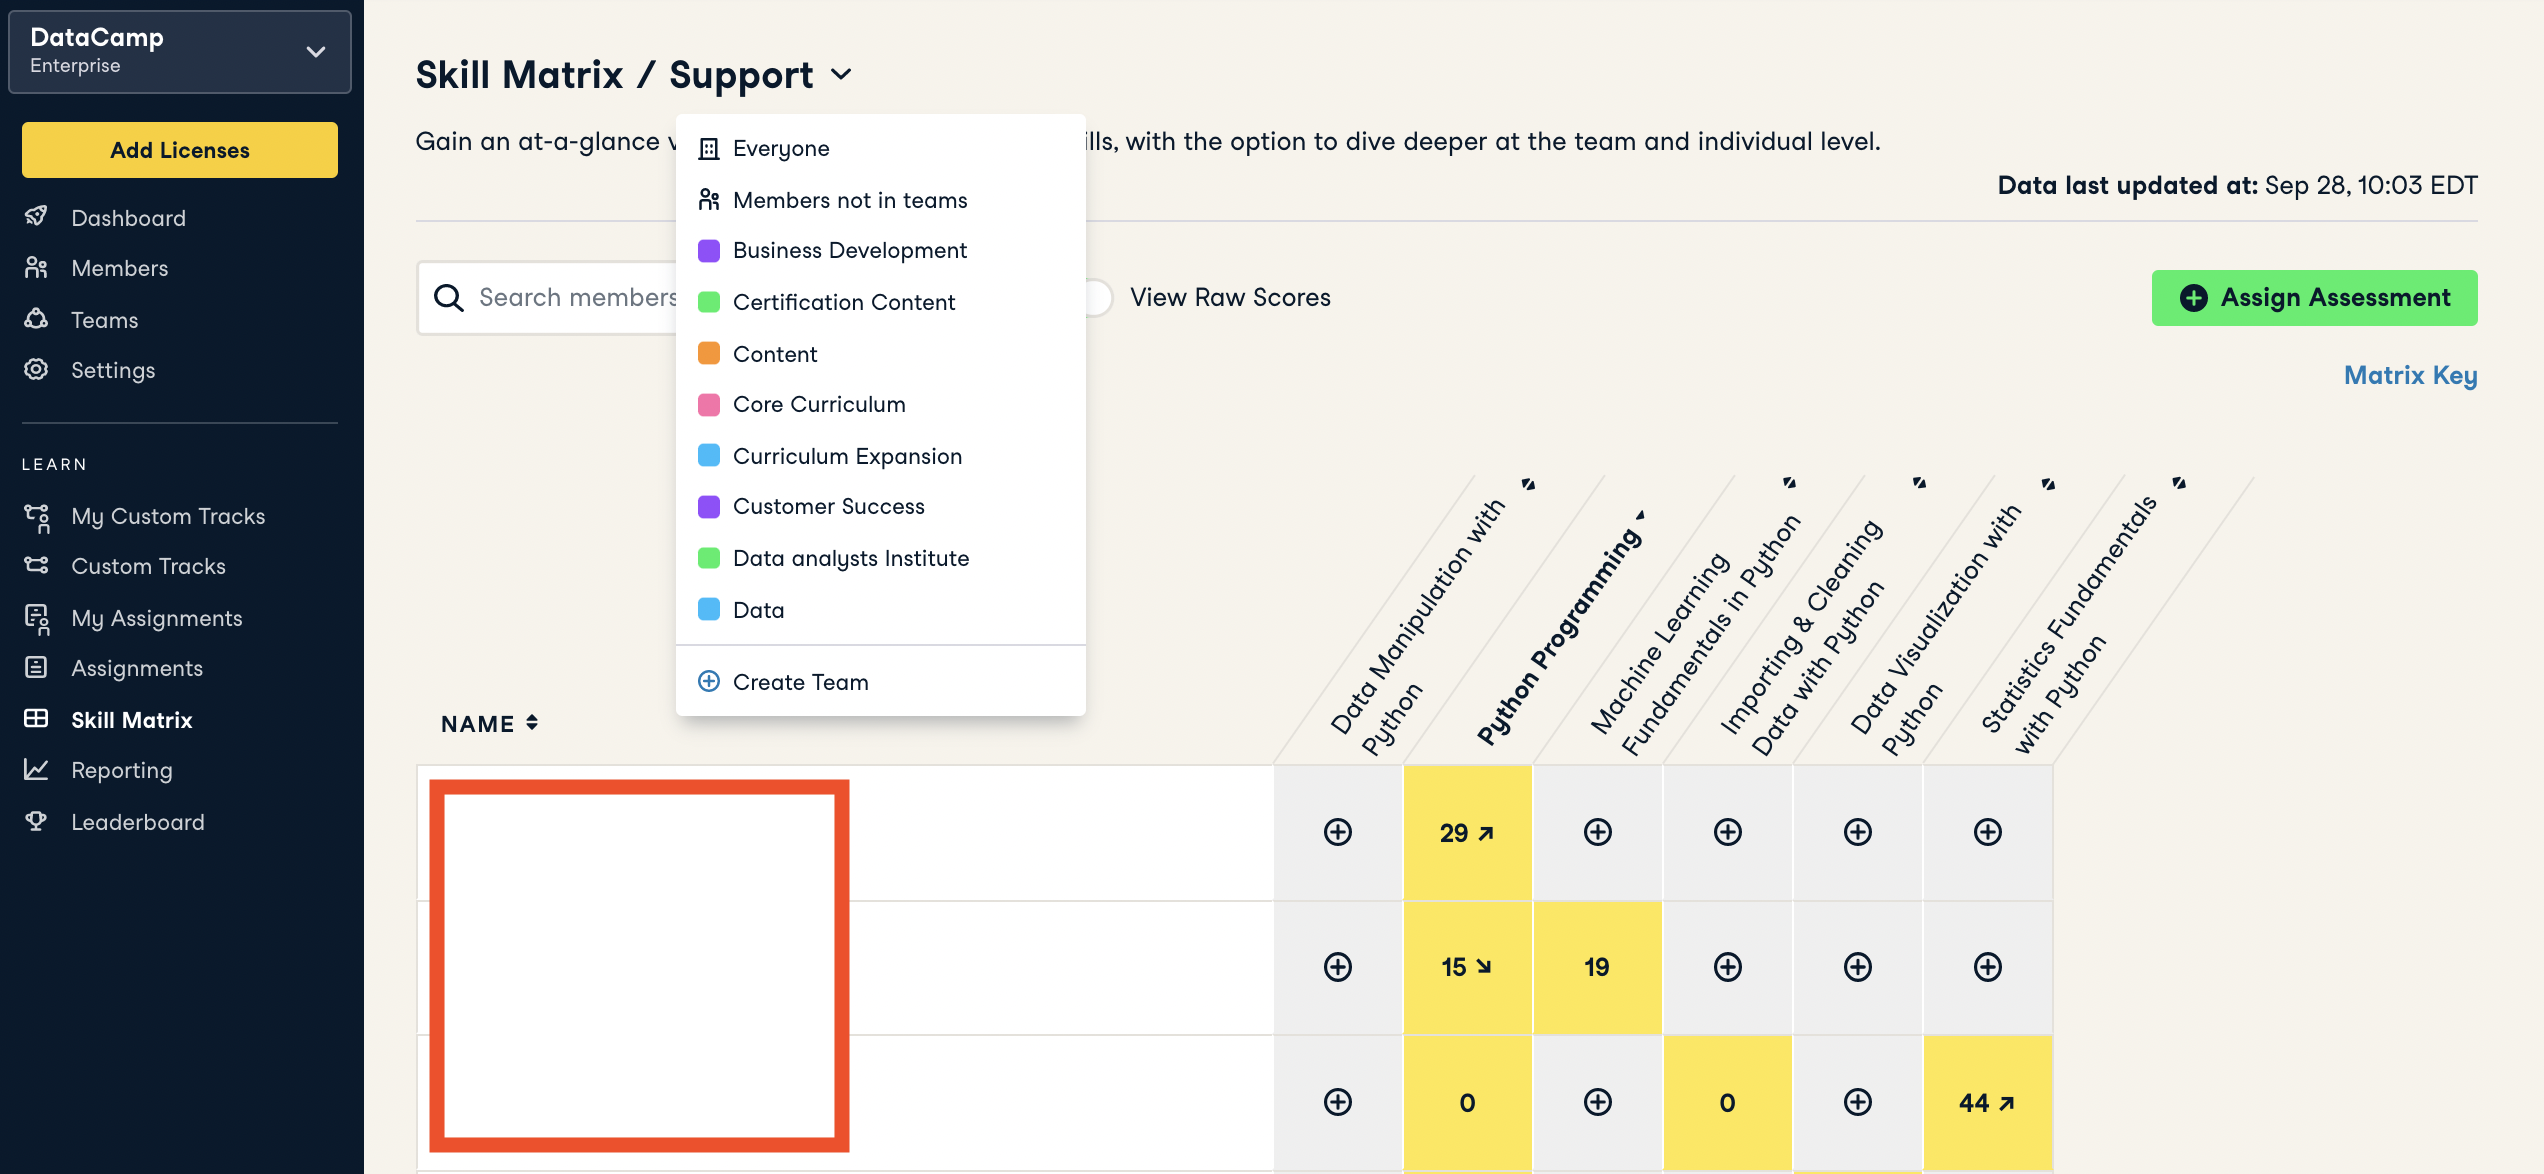Click the magnifier icon in member search
2544x1174 pixels.
449,298
